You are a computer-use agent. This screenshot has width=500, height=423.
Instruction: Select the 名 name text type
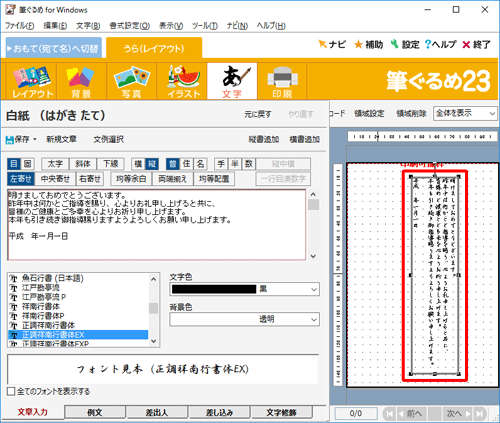[200, 164]
